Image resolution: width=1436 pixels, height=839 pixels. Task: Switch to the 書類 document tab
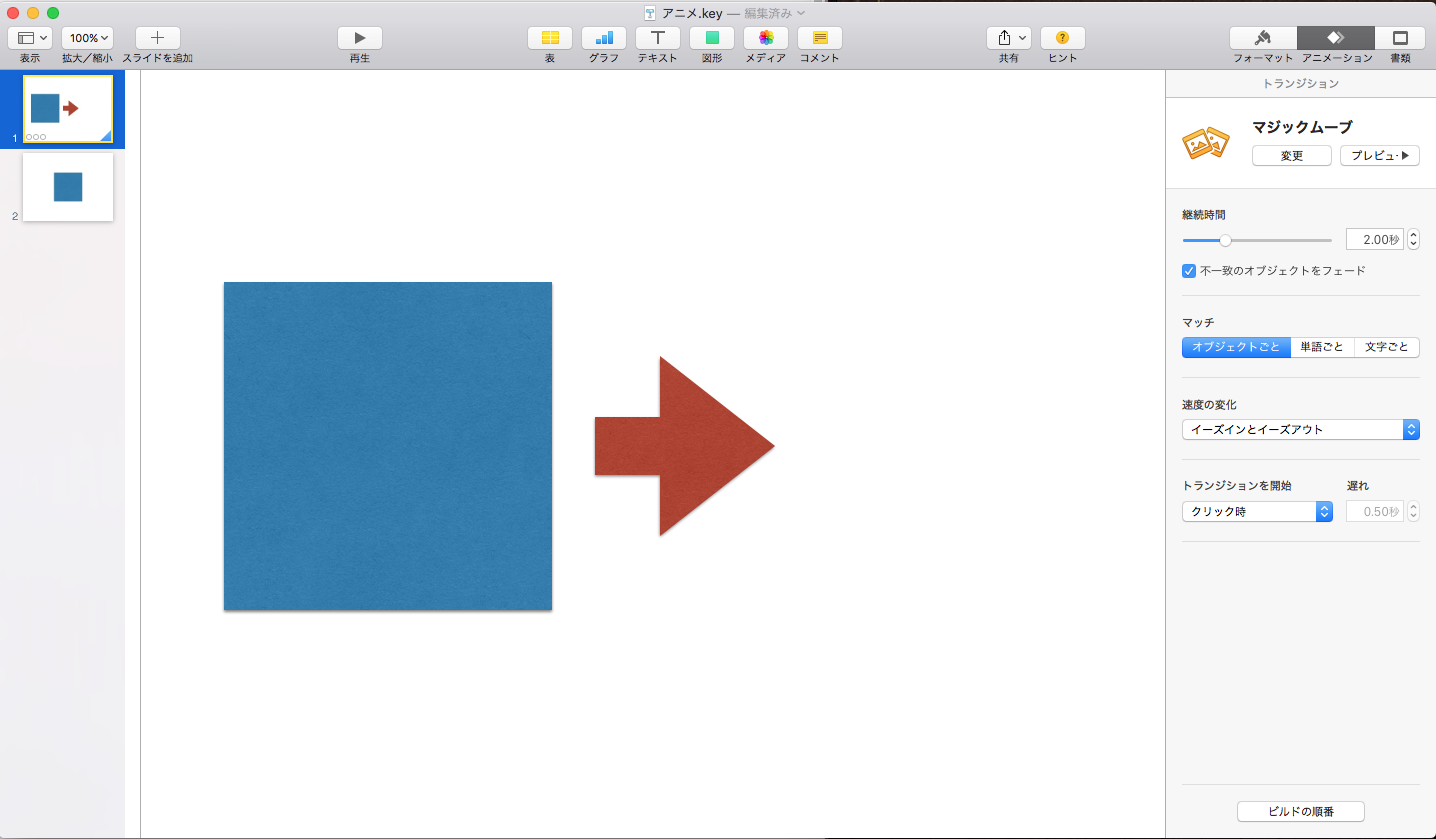point(1400,38)
